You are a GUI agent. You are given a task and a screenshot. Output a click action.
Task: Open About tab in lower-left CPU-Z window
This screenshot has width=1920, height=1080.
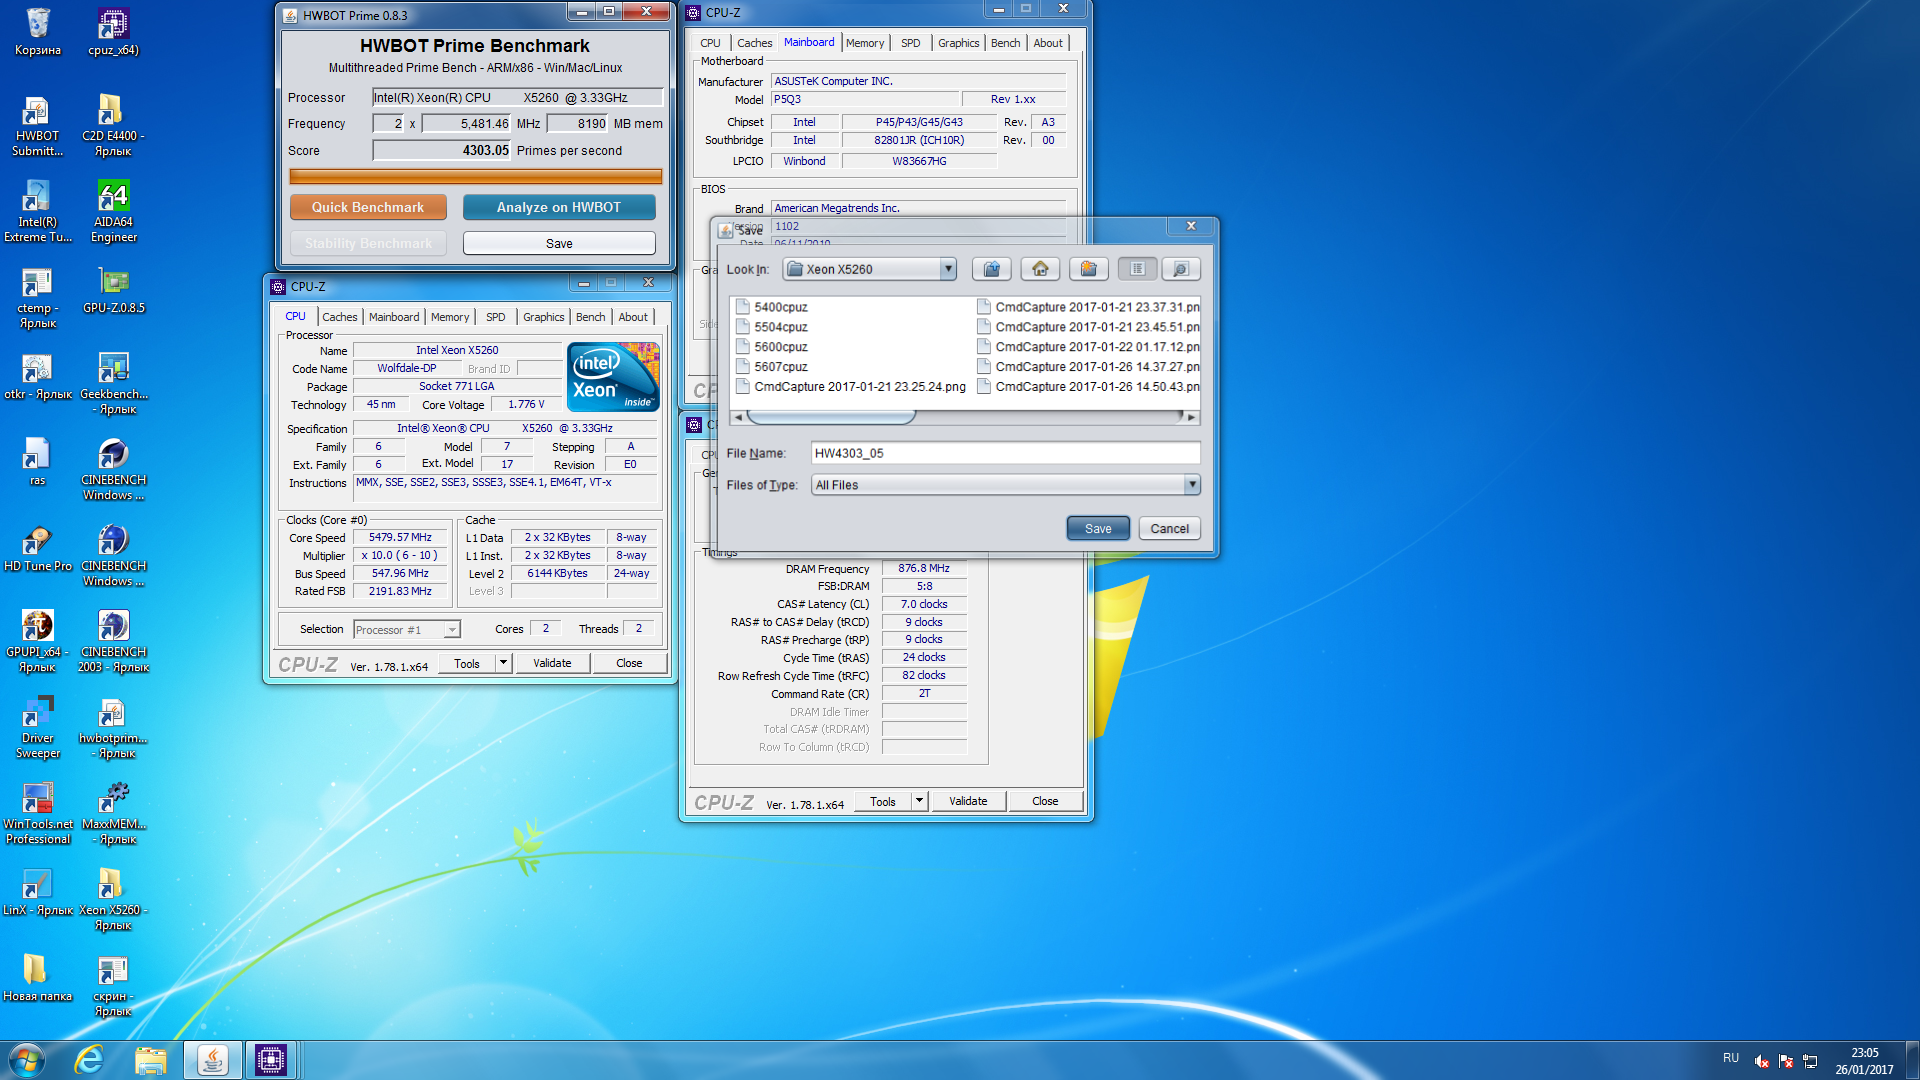coord(632,317)
